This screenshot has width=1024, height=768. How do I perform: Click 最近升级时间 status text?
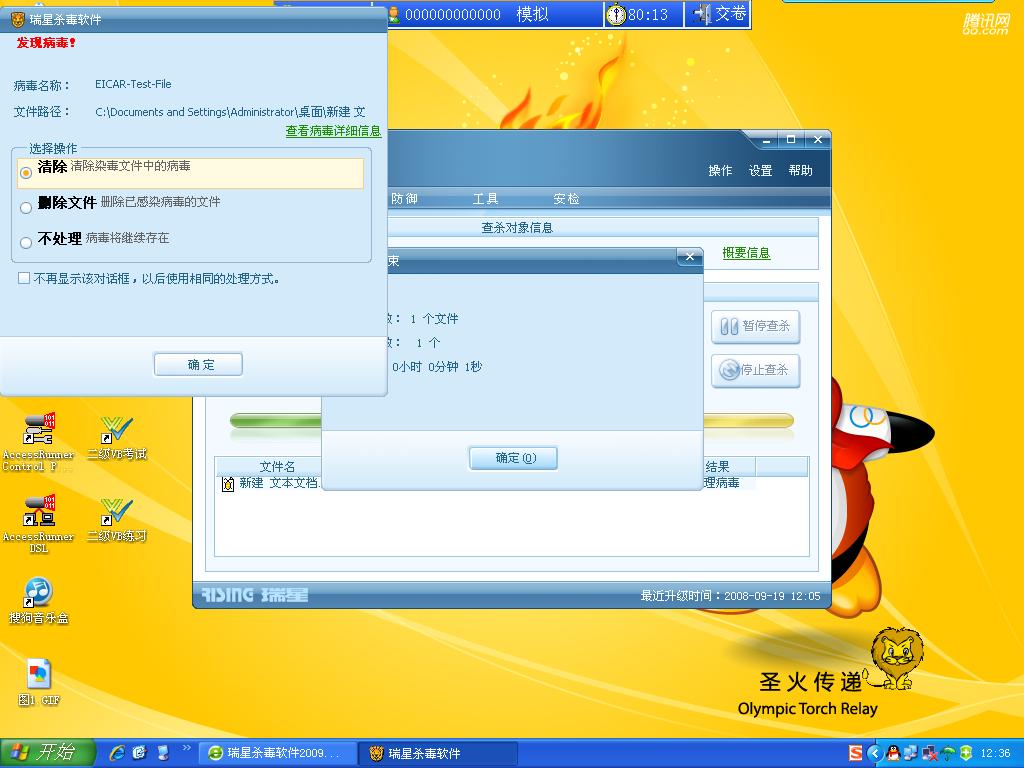point(730,596)
